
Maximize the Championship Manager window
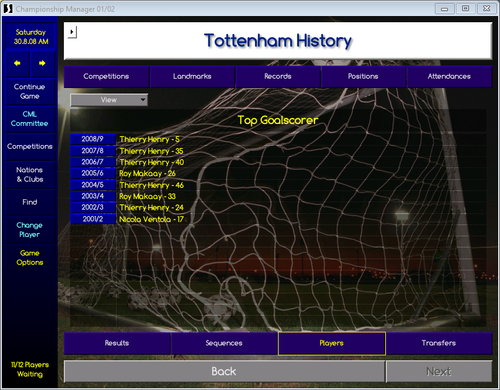pyautogui.click(x=466, y=9)
